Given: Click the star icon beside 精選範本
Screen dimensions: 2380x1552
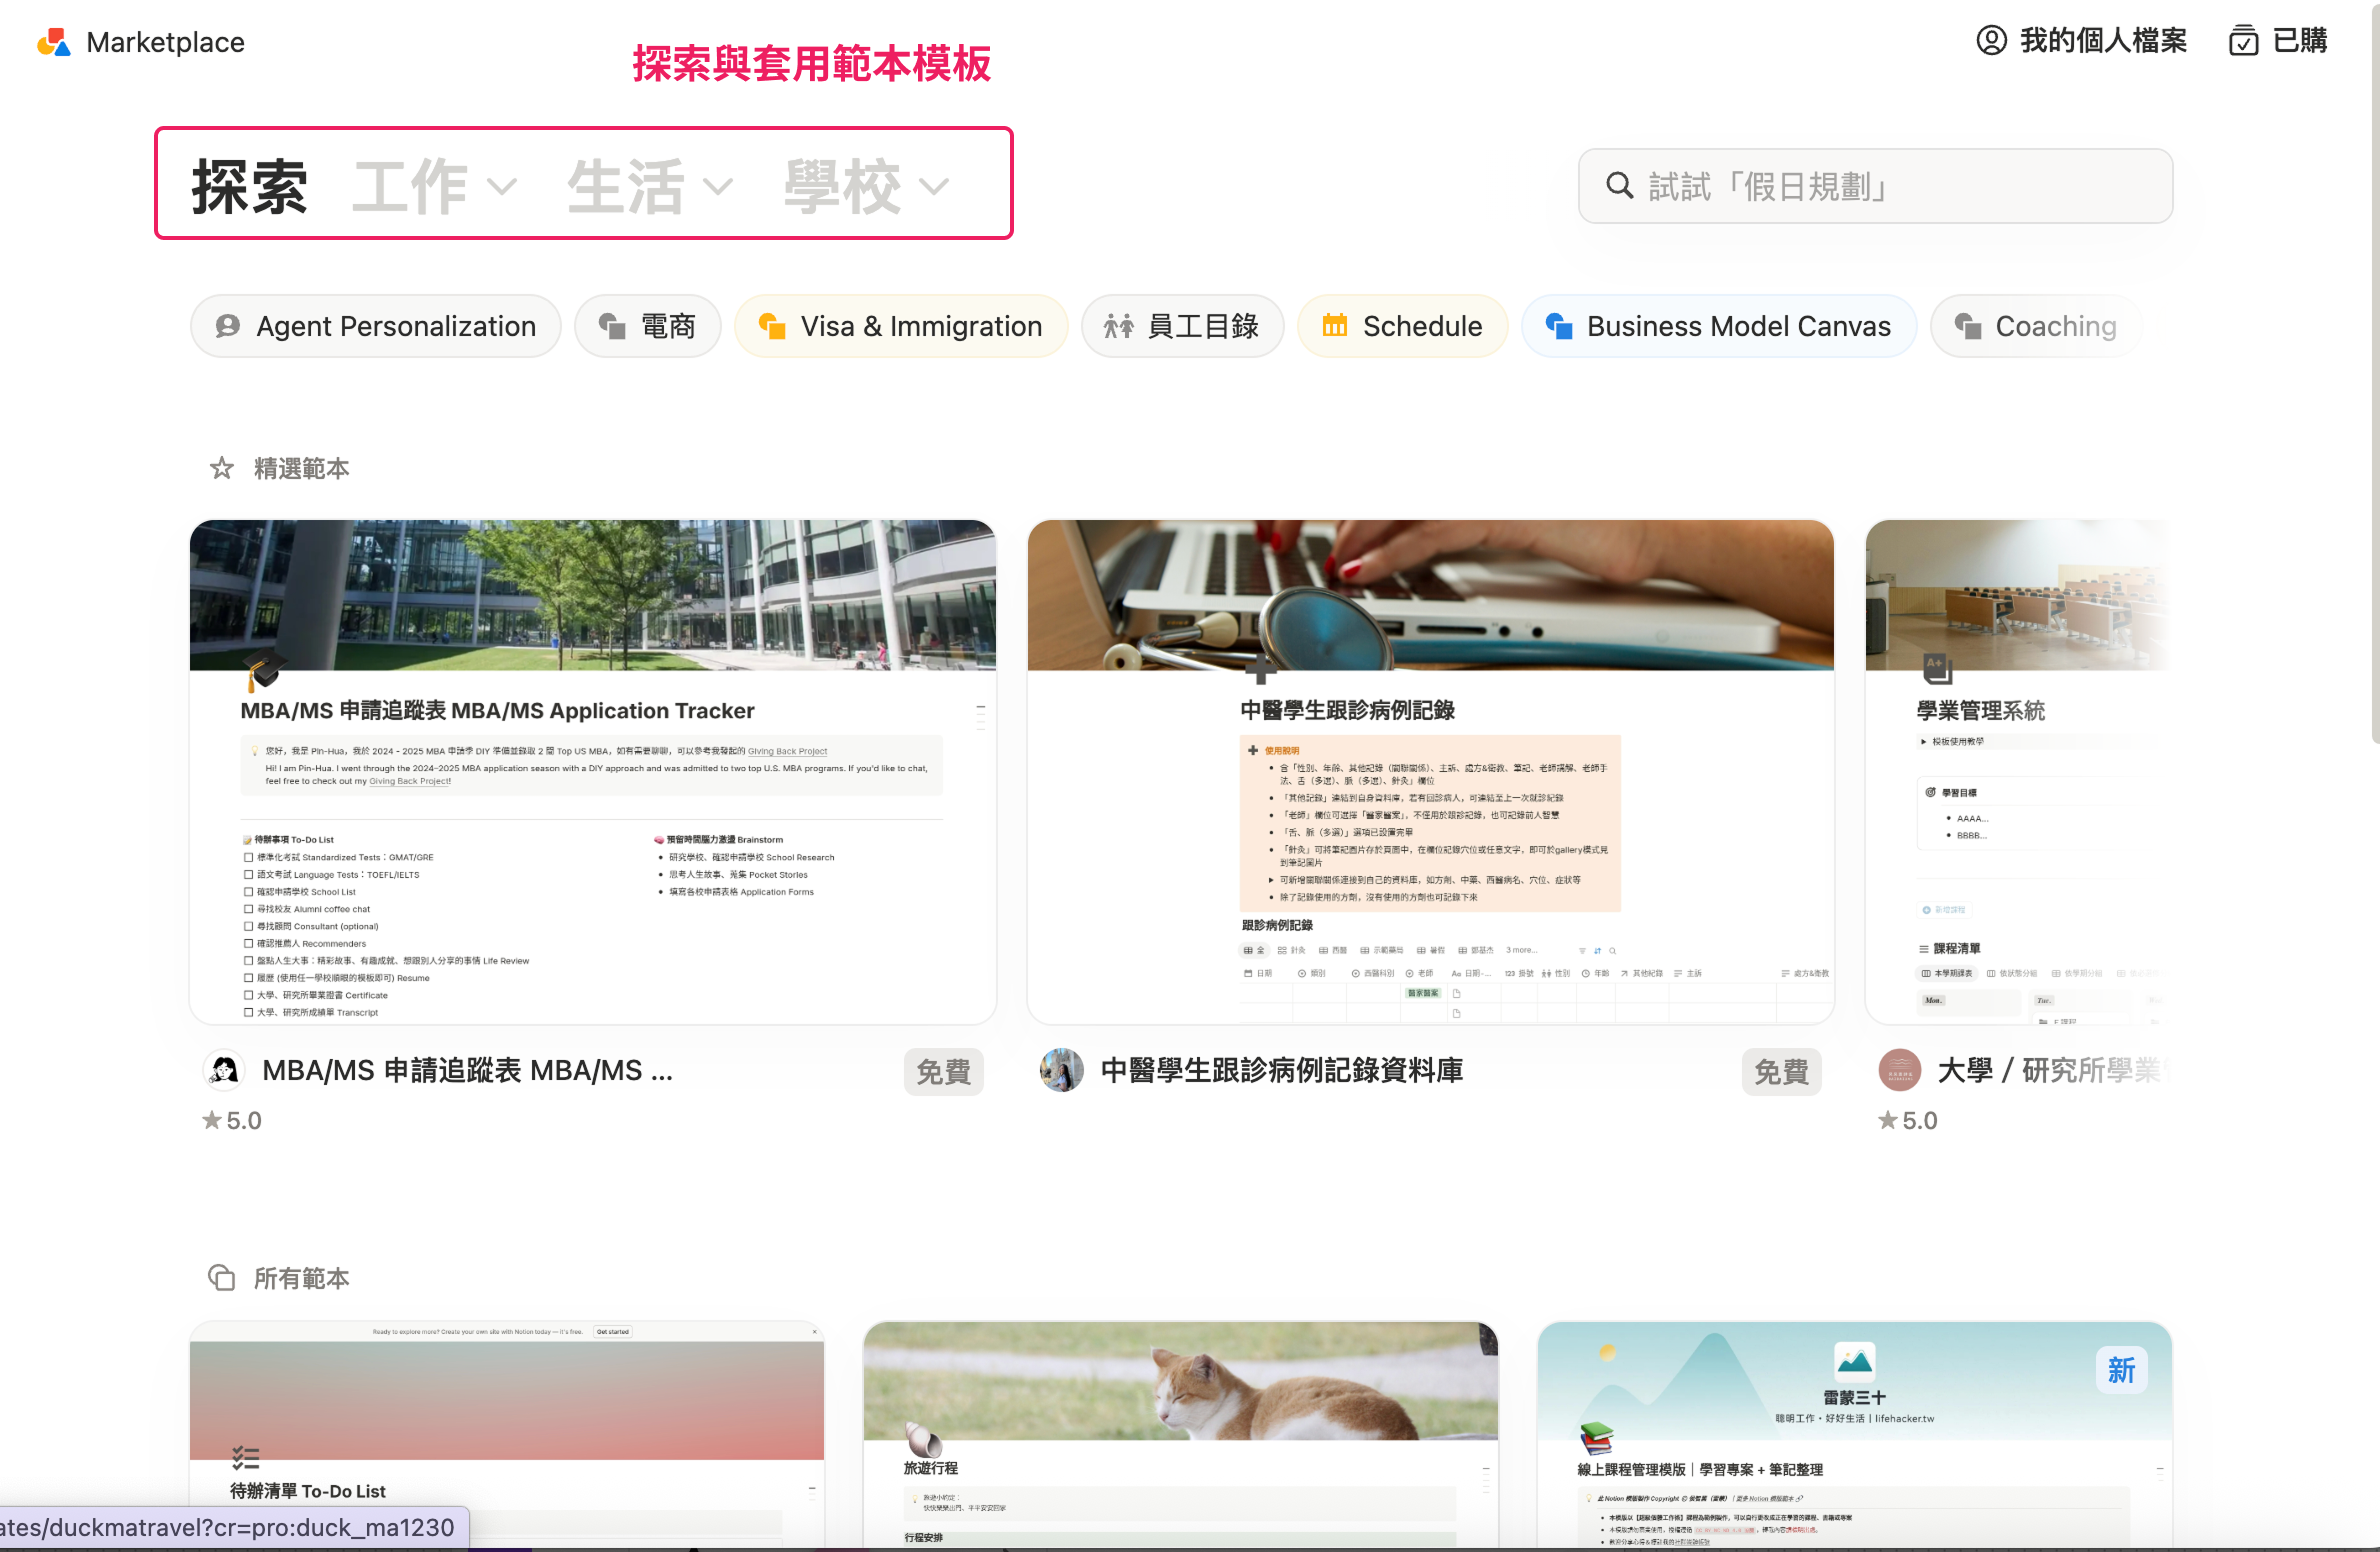Looking at the screenshot, I should [x=222, y=468].
